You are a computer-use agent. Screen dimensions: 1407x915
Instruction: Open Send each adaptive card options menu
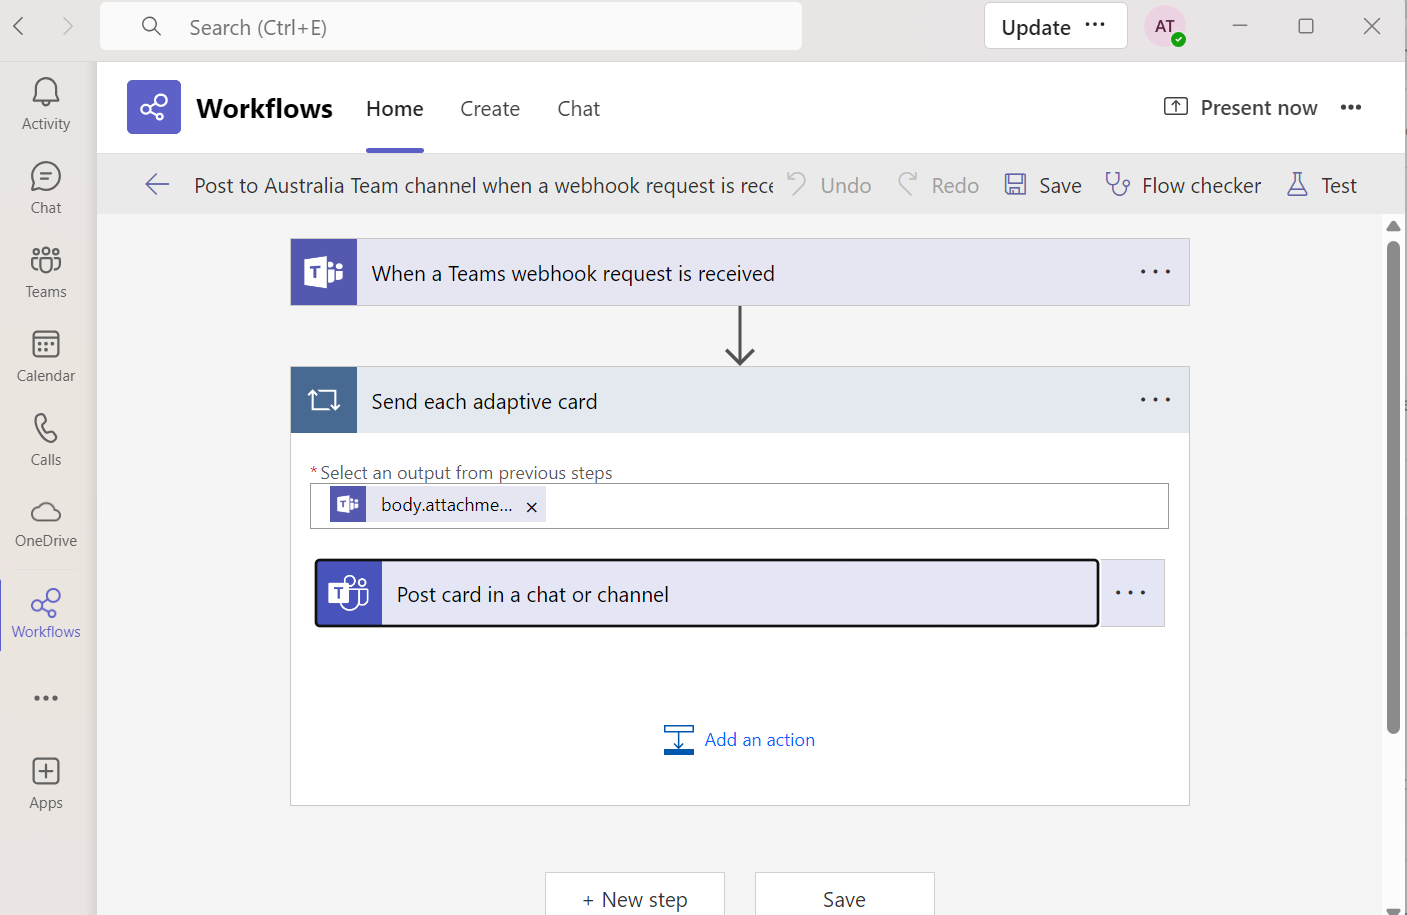1155,400
